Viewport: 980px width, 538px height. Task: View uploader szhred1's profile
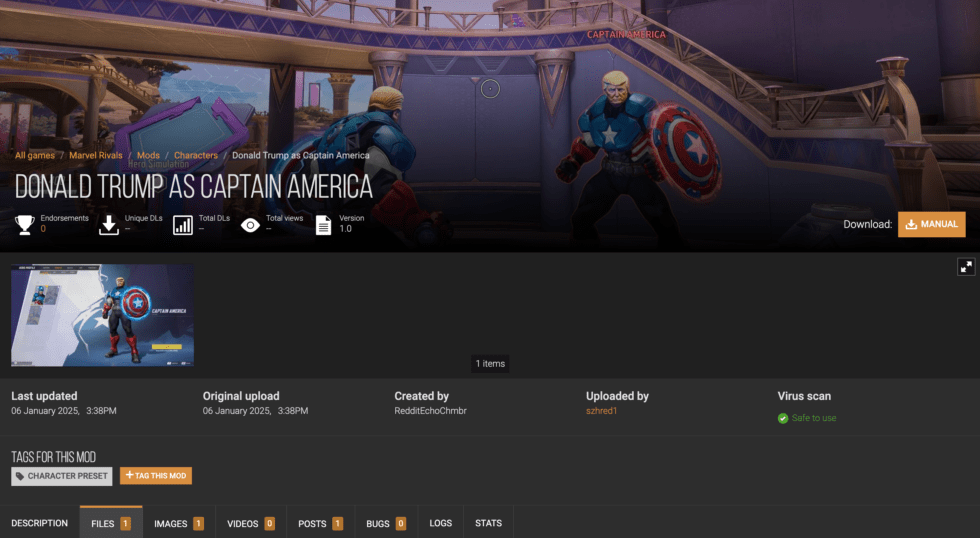point(601,411)
